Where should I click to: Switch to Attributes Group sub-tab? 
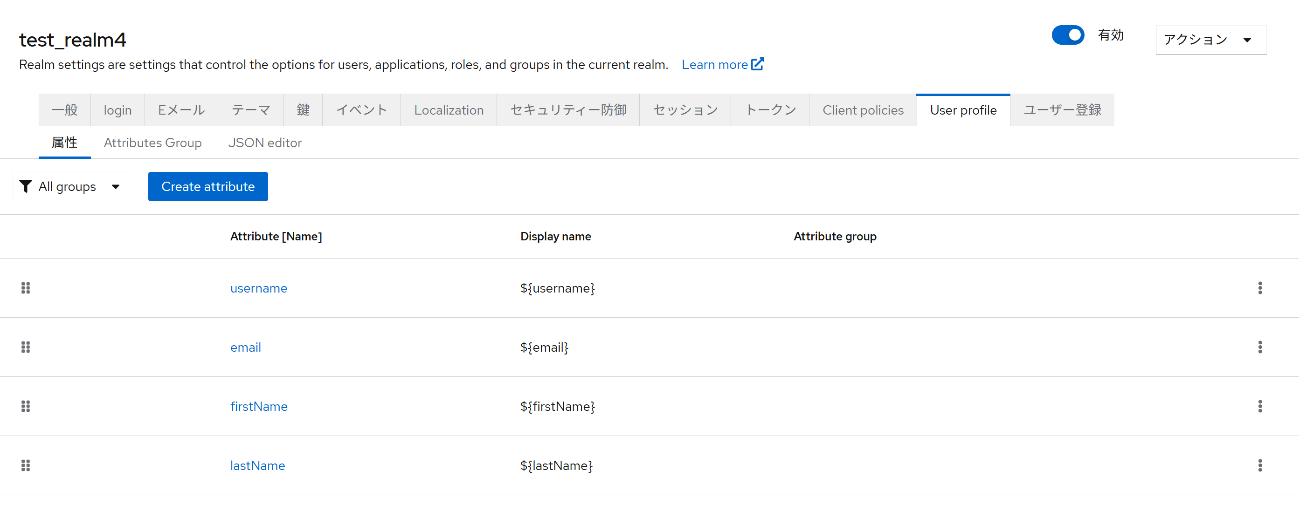pos(153,143)
